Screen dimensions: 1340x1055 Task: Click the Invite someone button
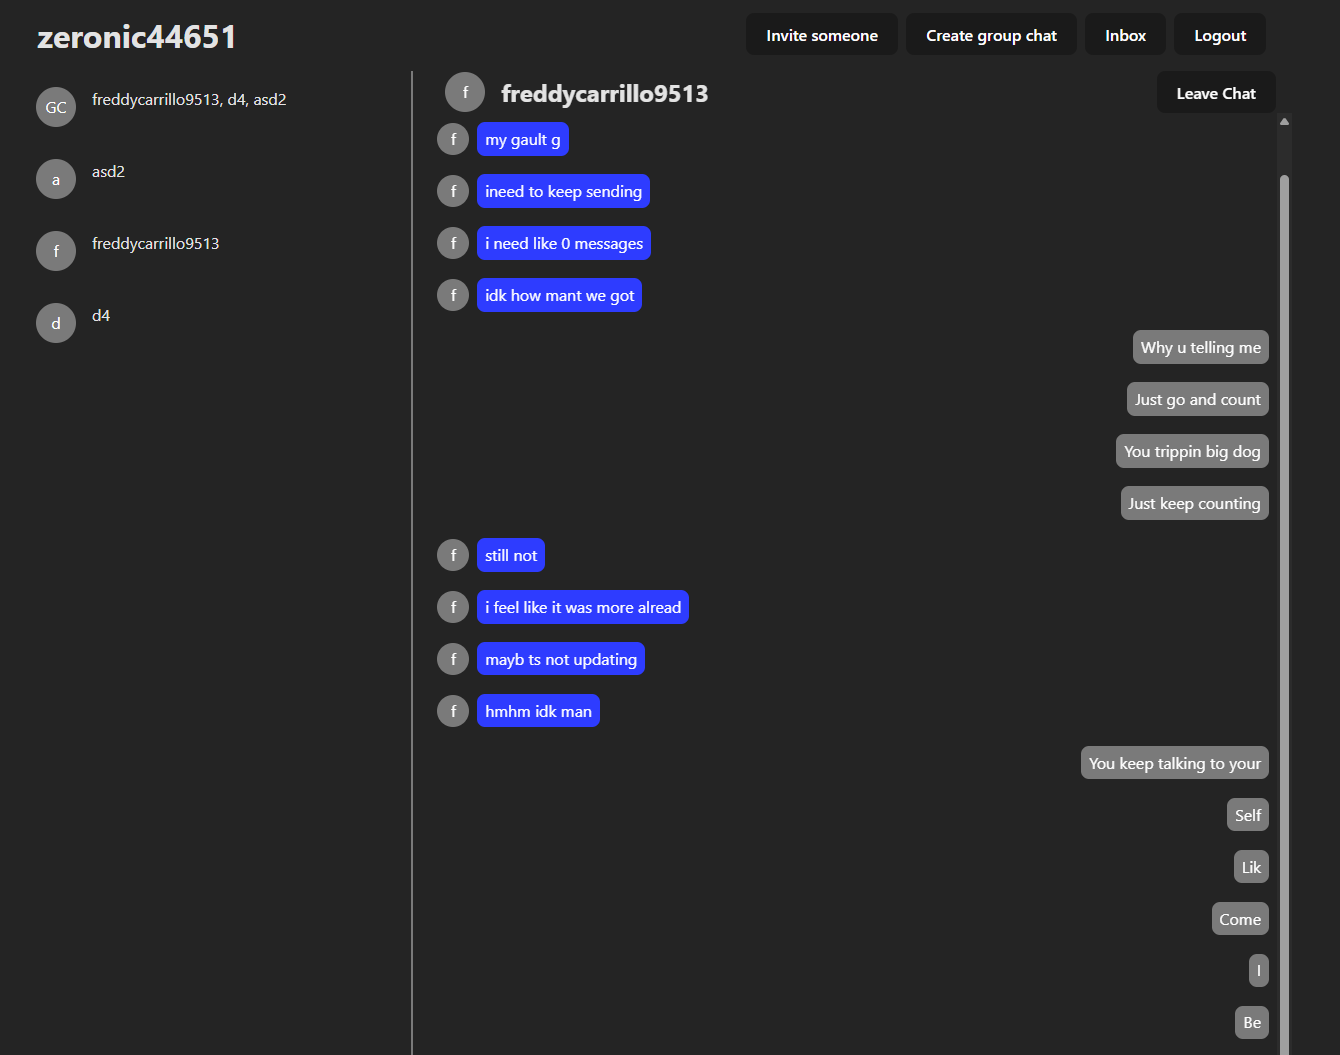822,35
